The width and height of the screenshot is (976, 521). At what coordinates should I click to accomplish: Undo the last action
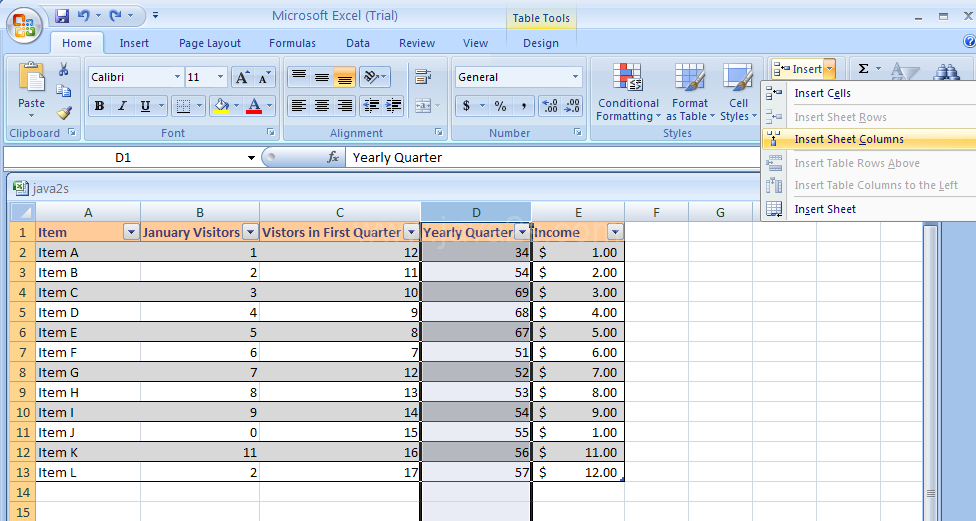pos(83,16)
